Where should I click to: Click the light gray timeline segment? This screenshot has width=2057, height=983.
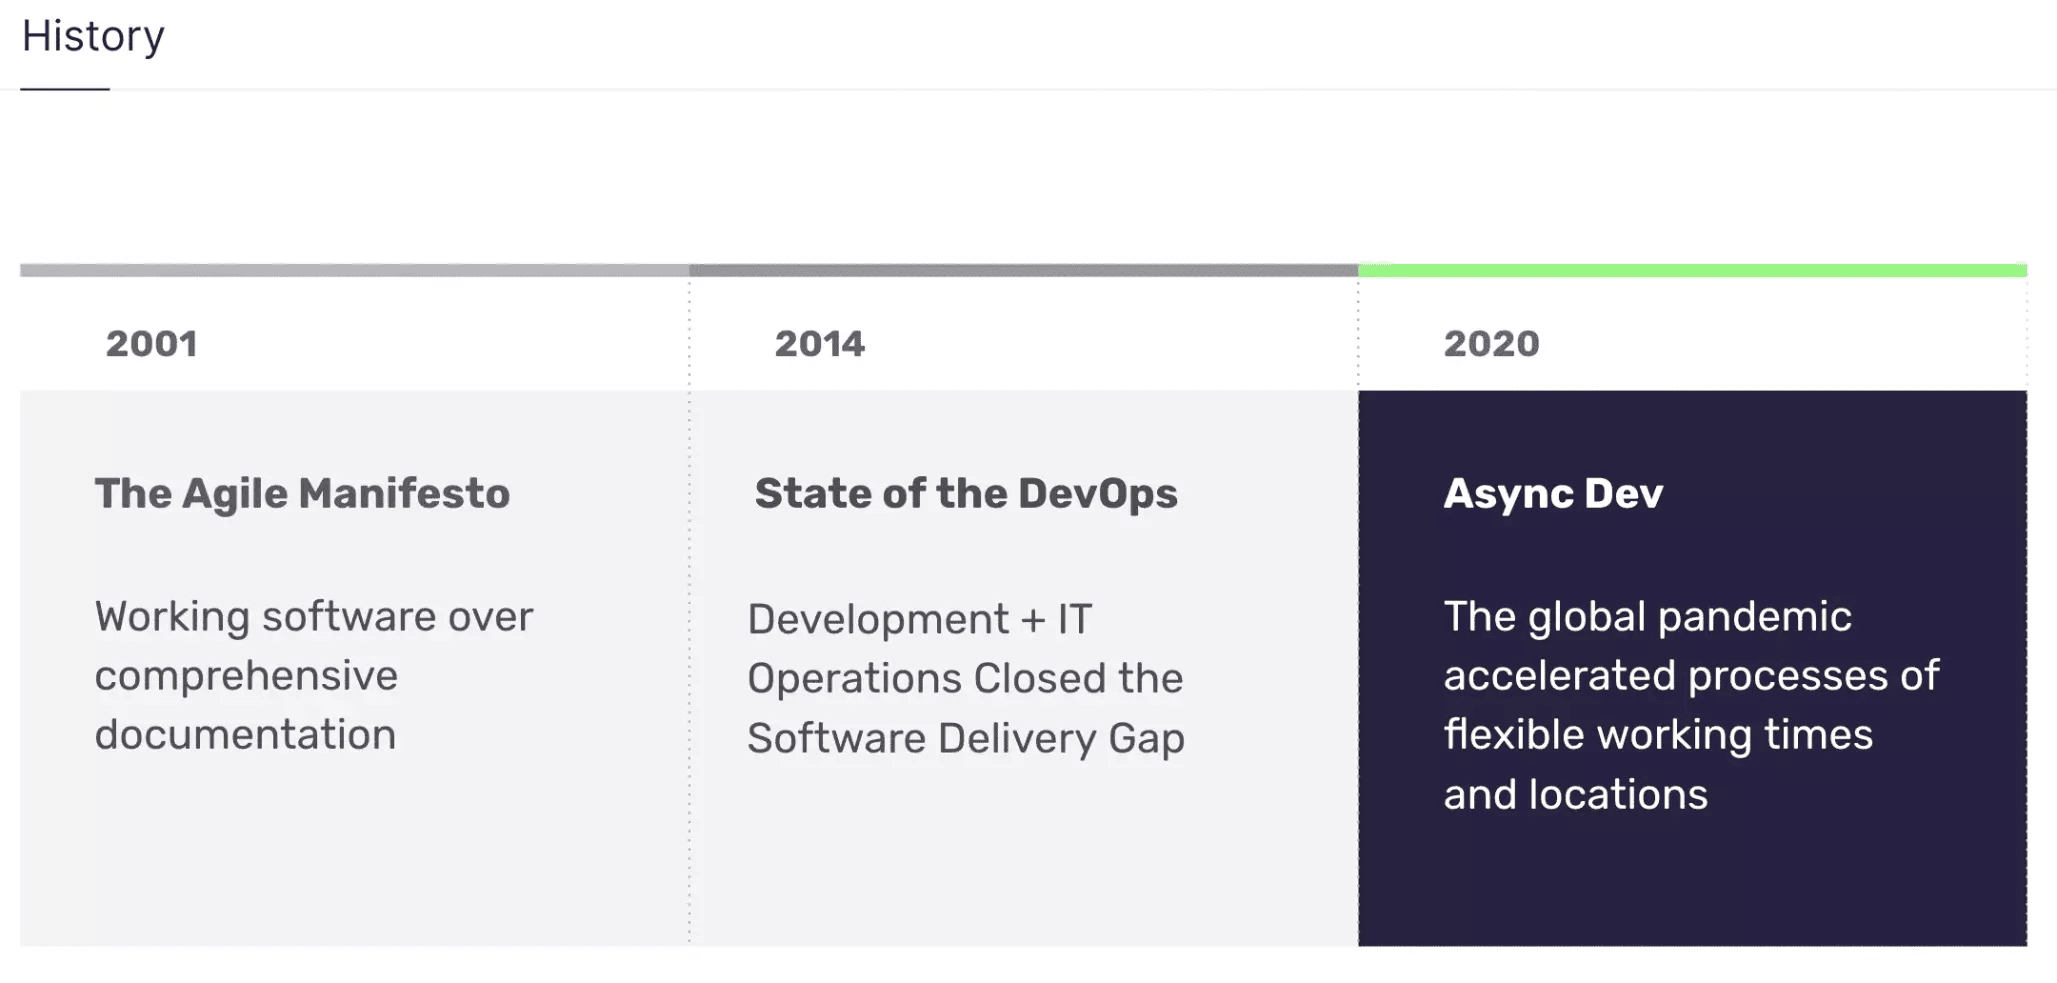click(x=350, y=268)
